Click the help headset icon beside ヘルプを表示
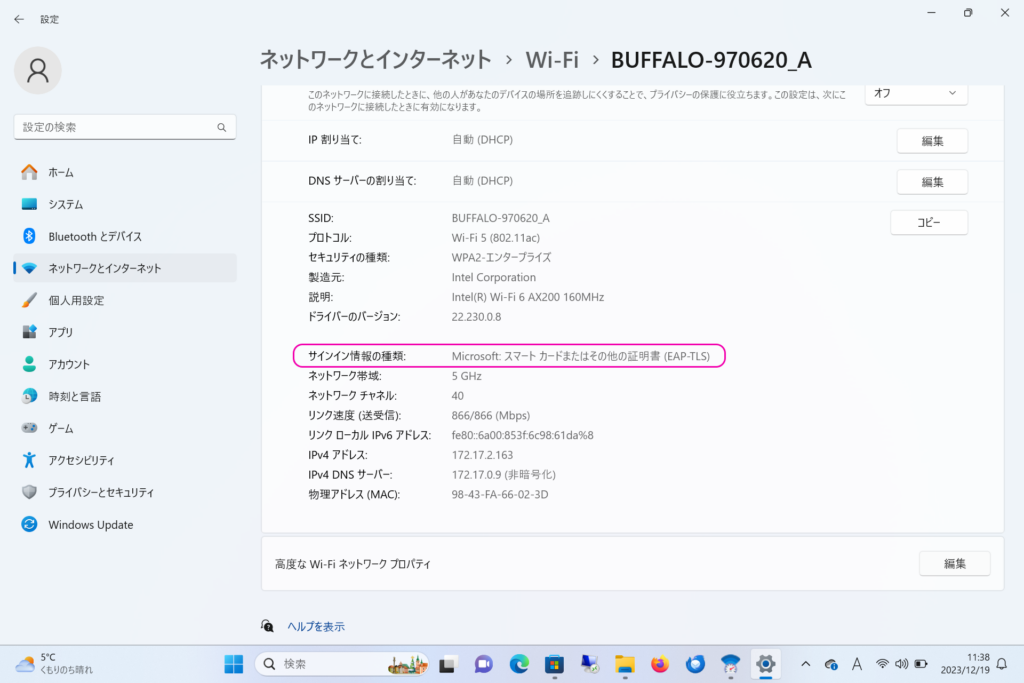The image size is (1024, 683). click(x=267, y=626)
